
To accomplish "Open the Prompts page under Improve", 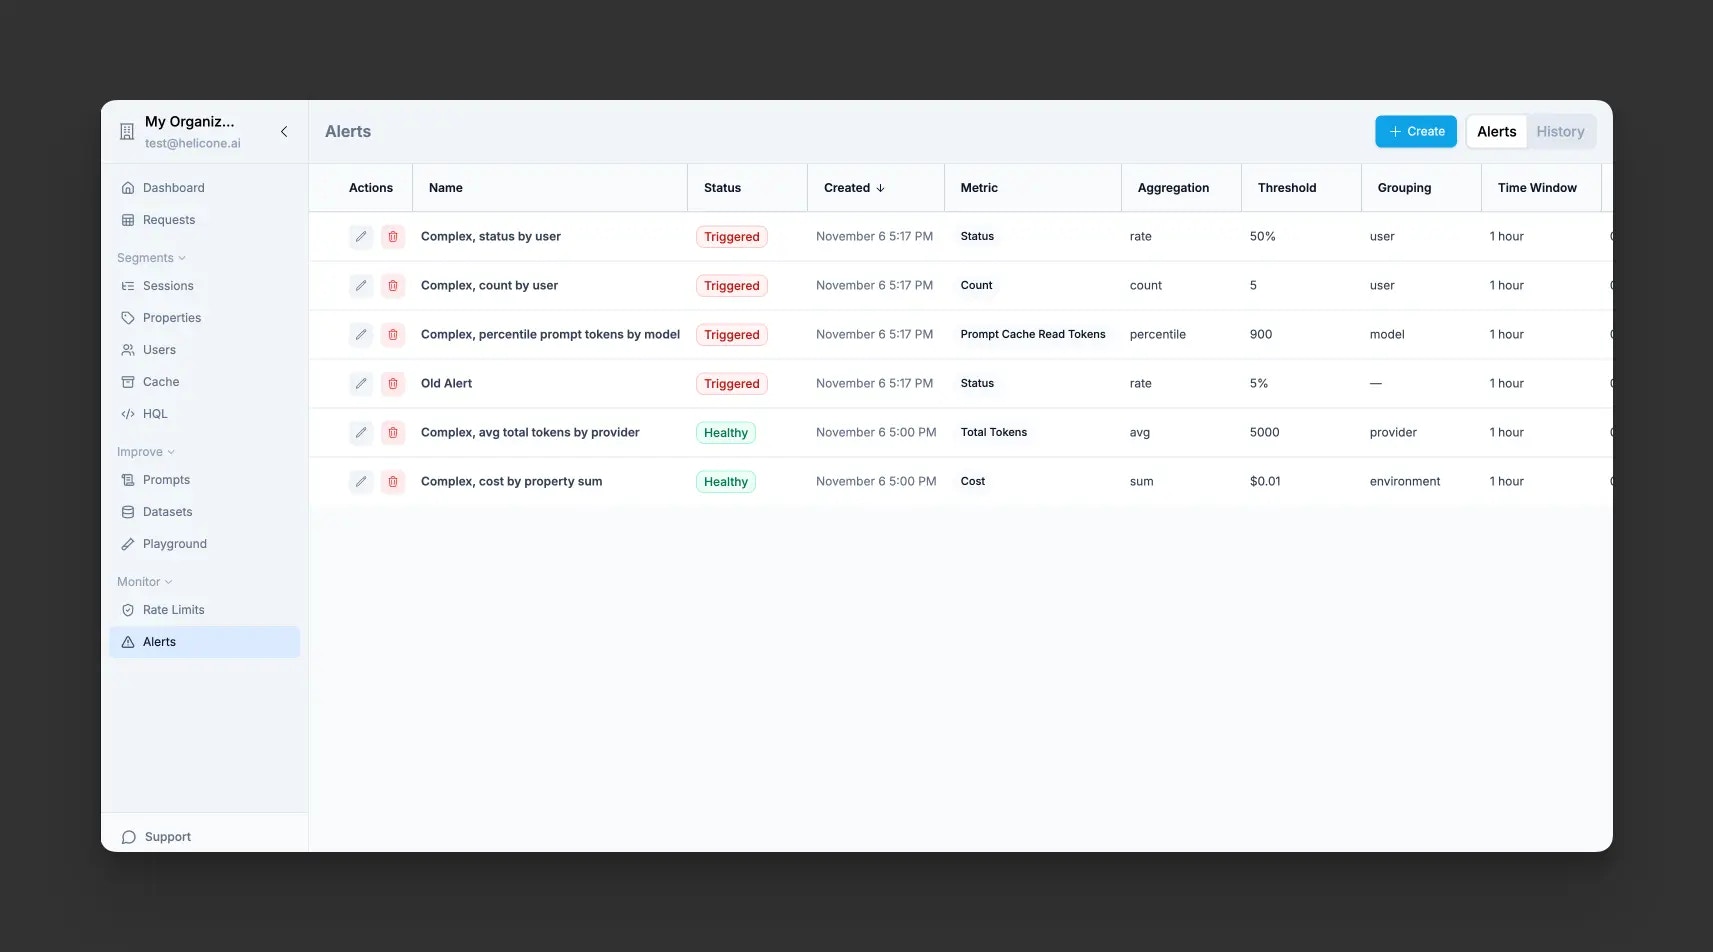I will point(165,479).
